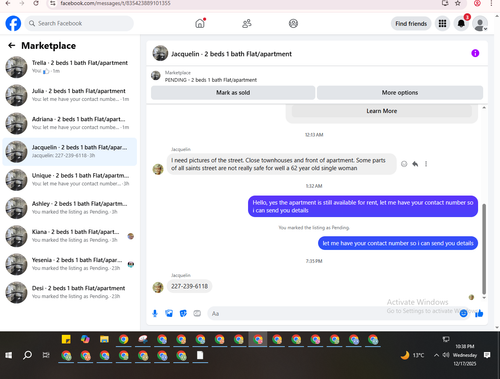The height and width of the screenshot is (379, 500).
Task: Open conversation information purple icon
Action: [x=475, y=53]
